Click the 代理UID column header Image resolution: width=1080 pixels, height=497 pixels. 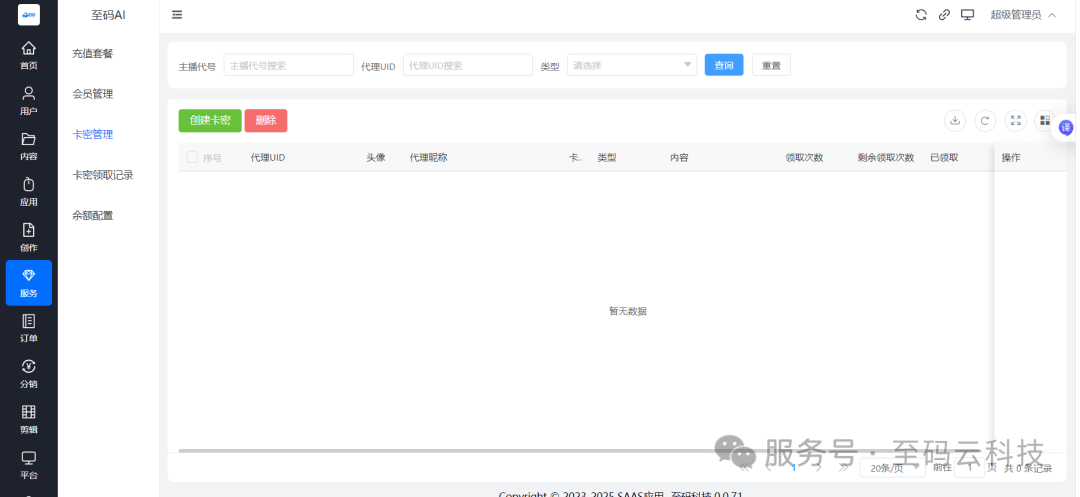click(x=268, y=158)
